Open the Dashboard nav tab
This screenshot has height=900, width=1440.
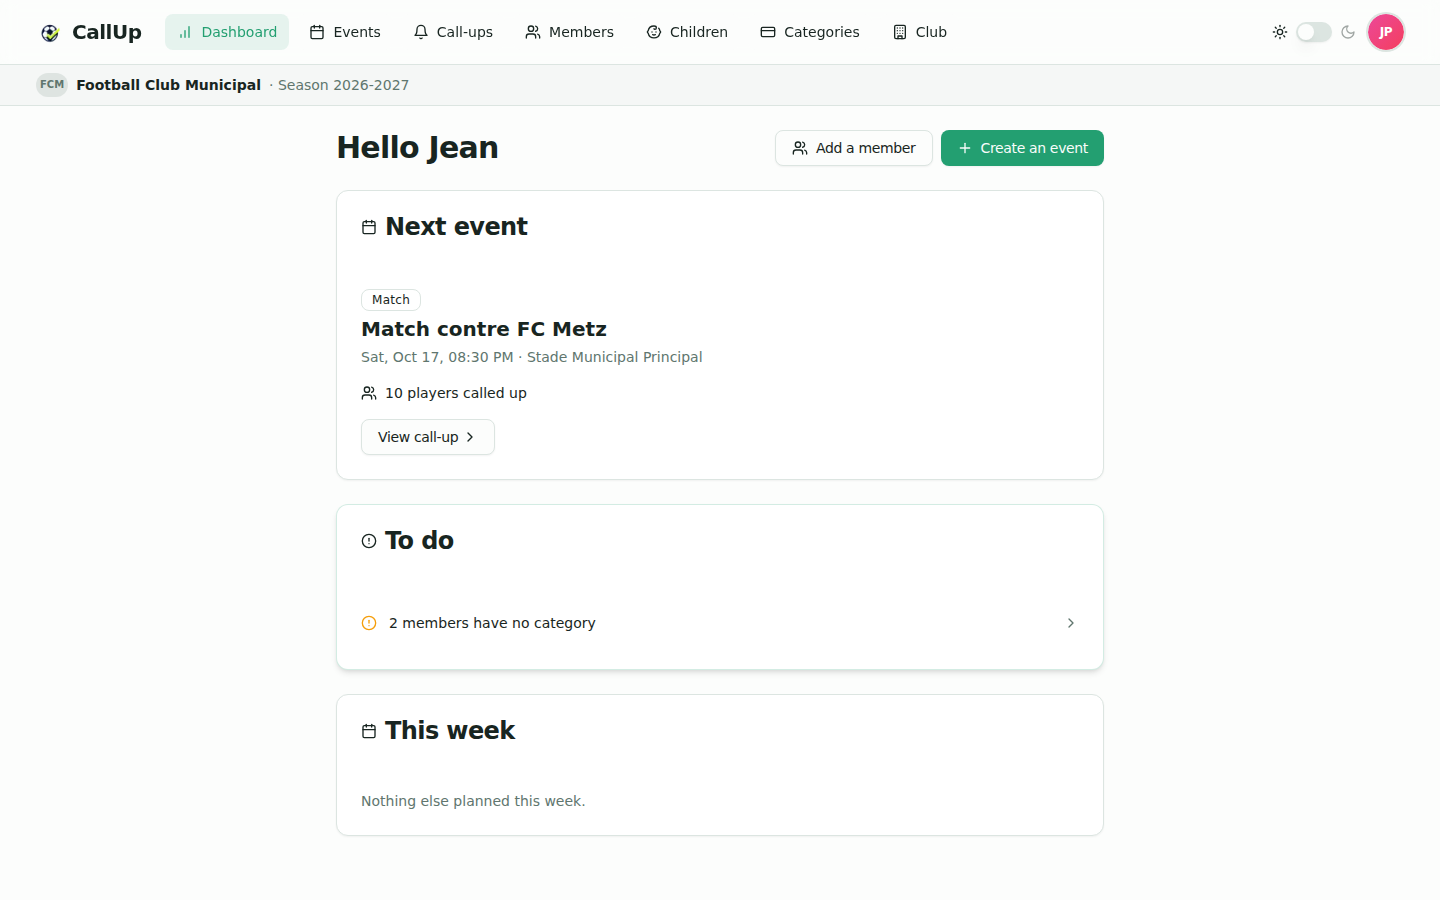(x=227, y=32)
